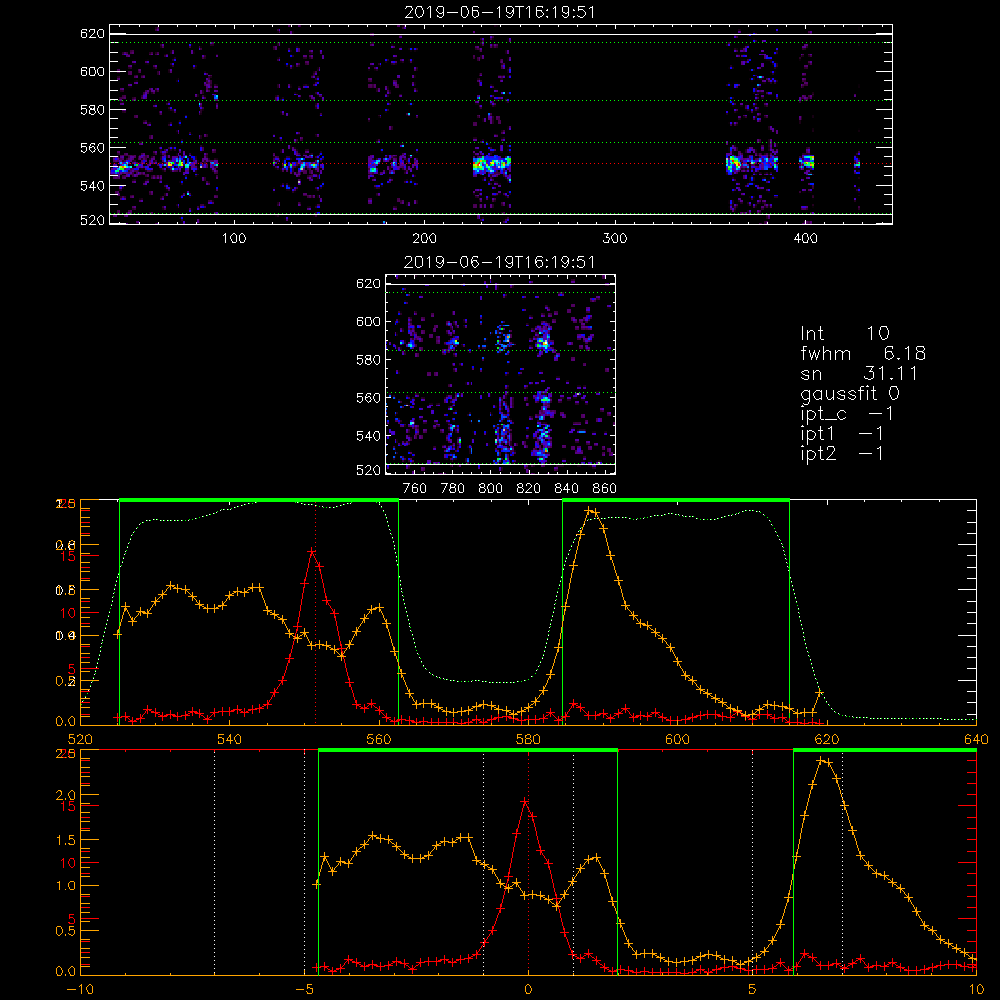Click x-axis label 200 on the top spectrogram
The width and height of the screenshot is (1000, 1000).
click(x=424, y=239)
